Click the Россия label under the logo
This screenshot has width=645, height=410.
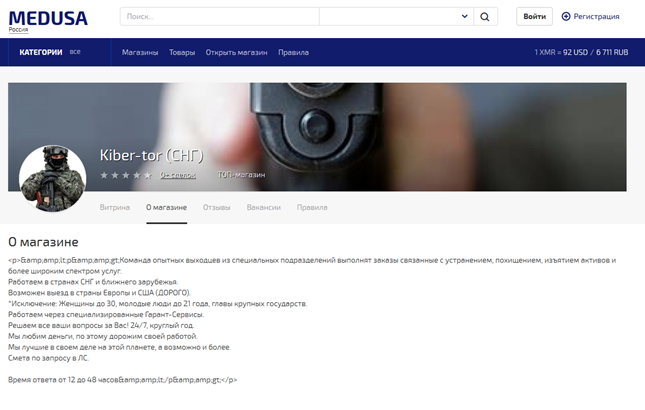[19, 30]
